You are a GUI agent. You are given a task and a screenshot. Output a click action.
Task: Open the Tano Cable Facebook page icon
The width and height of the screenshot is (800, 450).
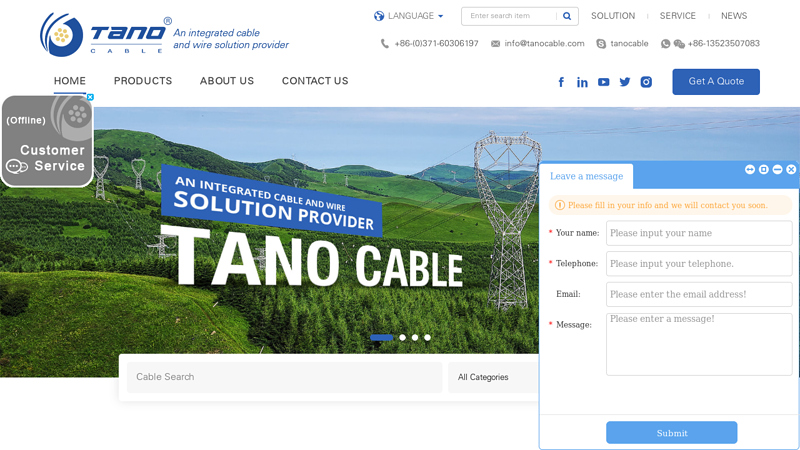click(x=561, y=82)
